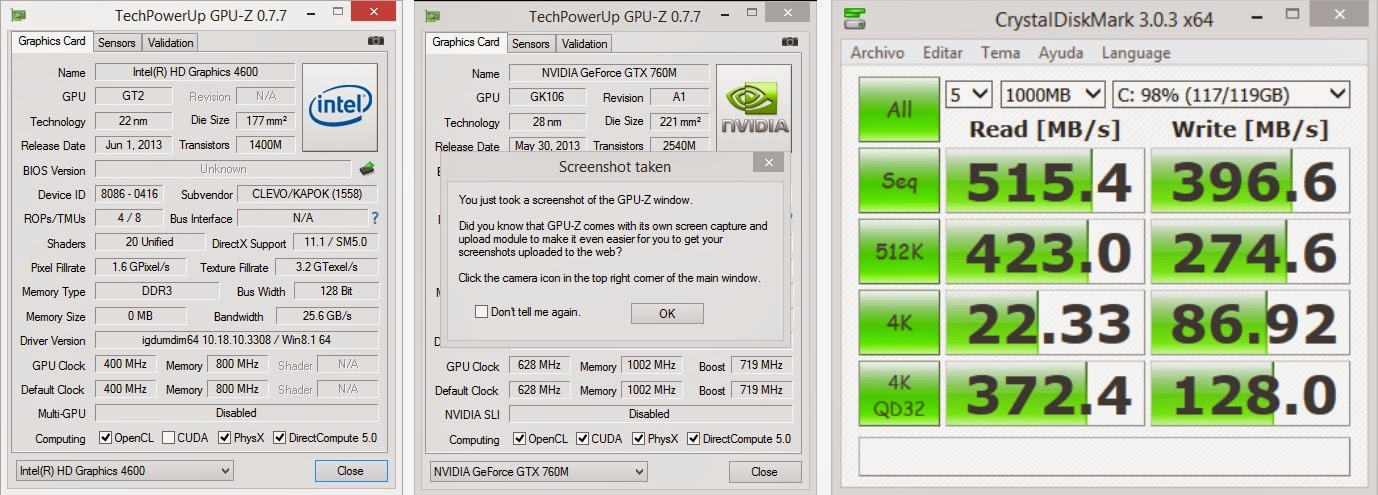Open the Tema menu in CrystalDiskMark
Viewport: 1378px width, 495px height.
tap(1000, 53)
